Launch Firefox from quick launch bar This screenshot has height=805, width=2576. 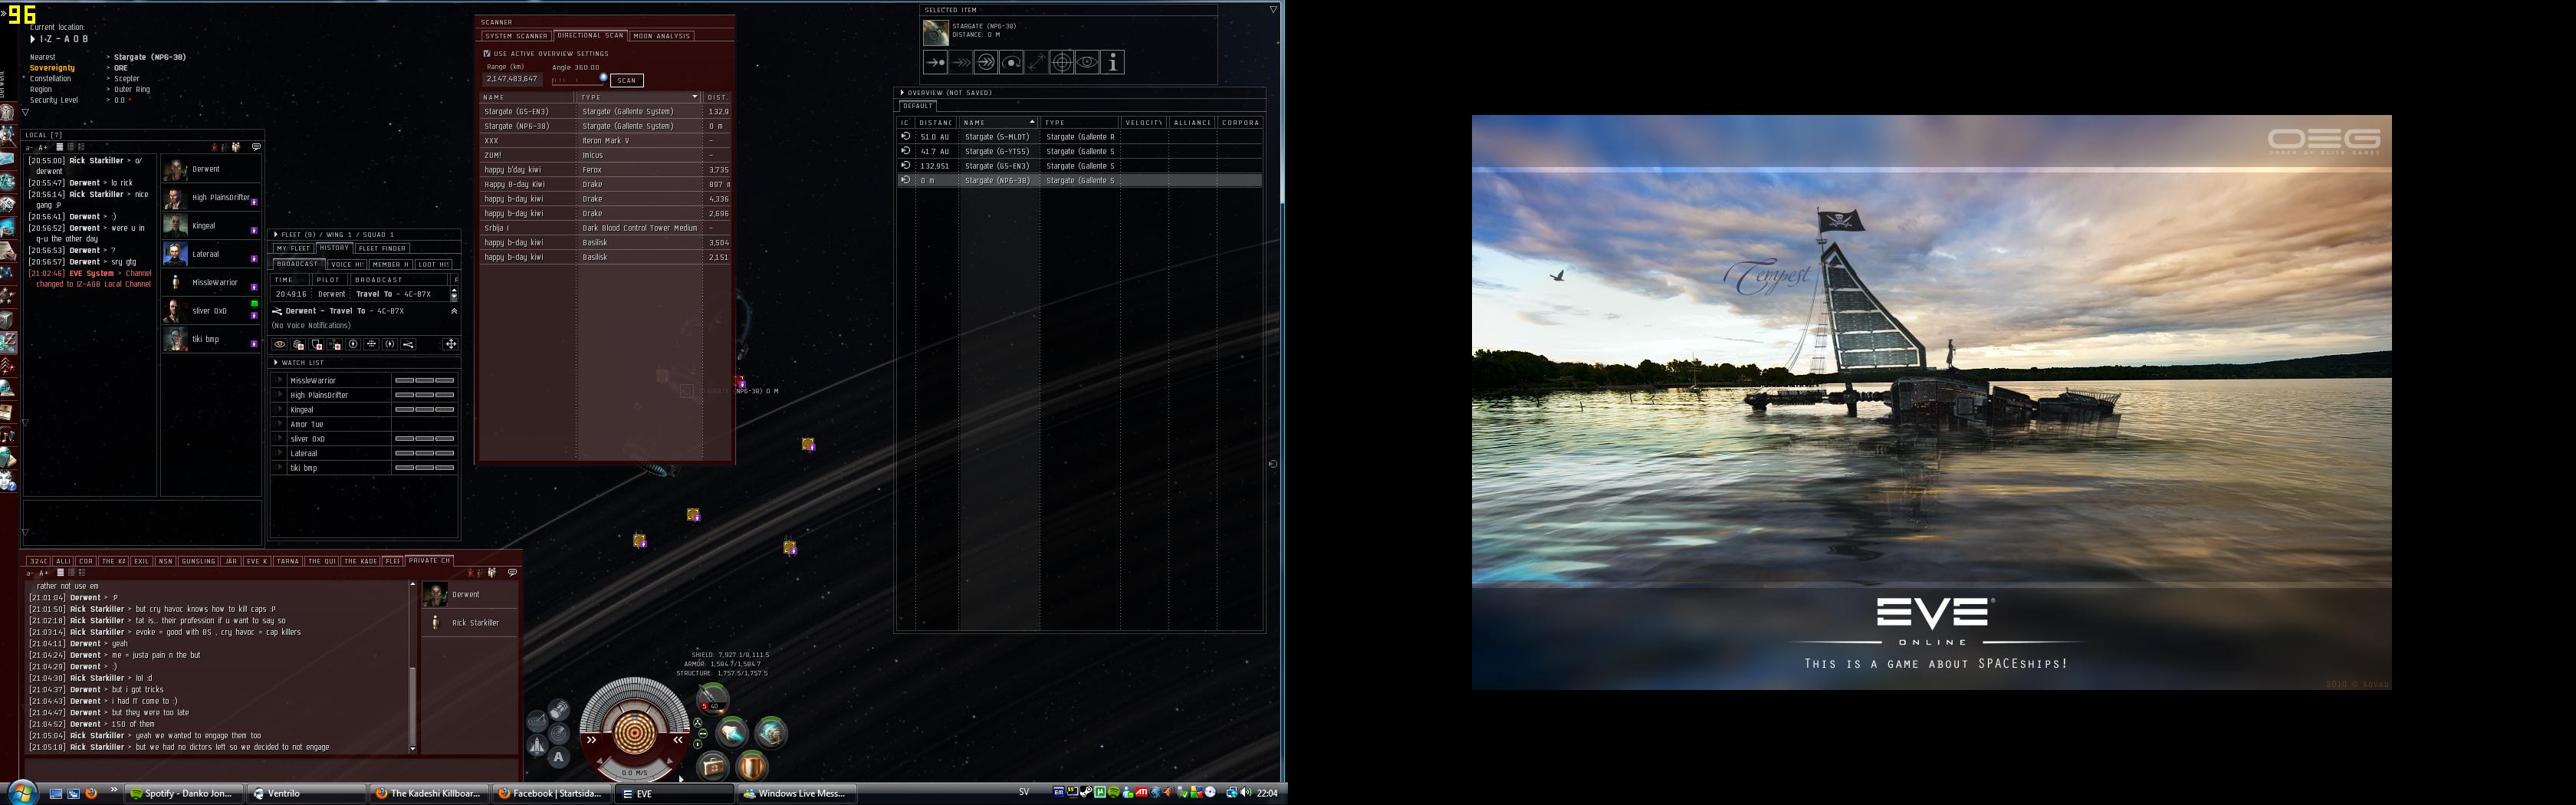[x=91, y=793]
